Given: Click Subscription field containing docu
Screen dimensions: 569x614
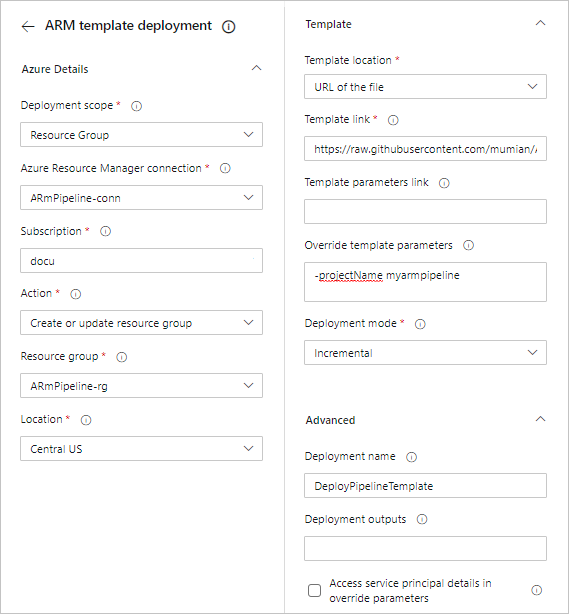Looking at the screenshot, I should pyautogui.click(x=141, y=260).
